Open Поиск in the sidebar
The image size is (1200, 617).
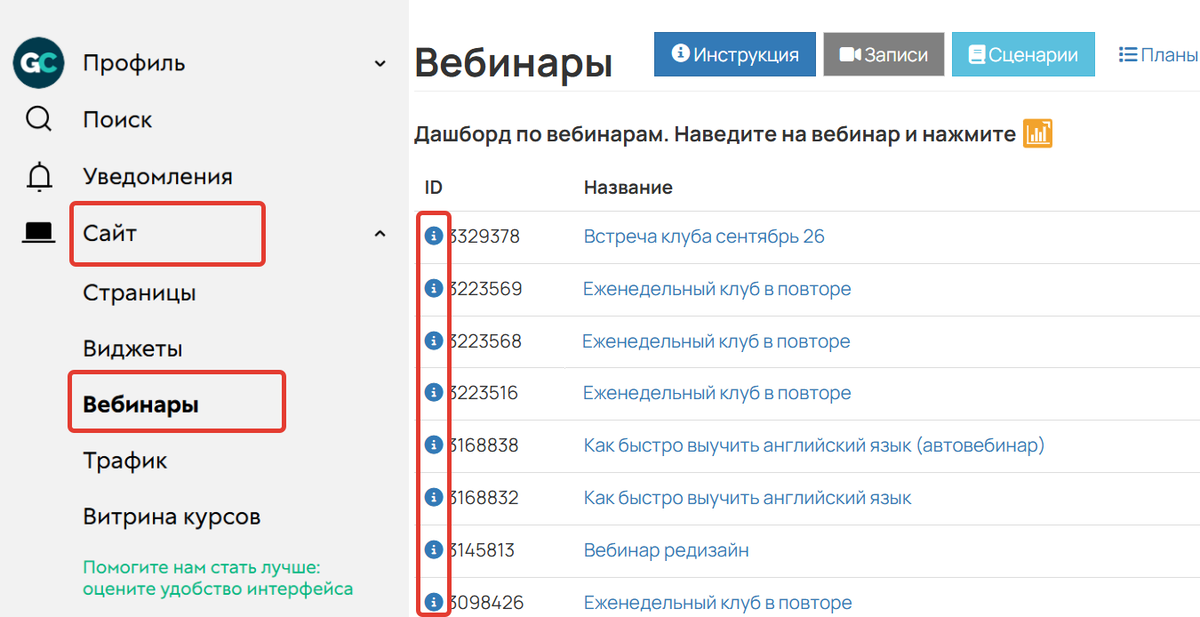pyautogui.click(x=118, y=119)
